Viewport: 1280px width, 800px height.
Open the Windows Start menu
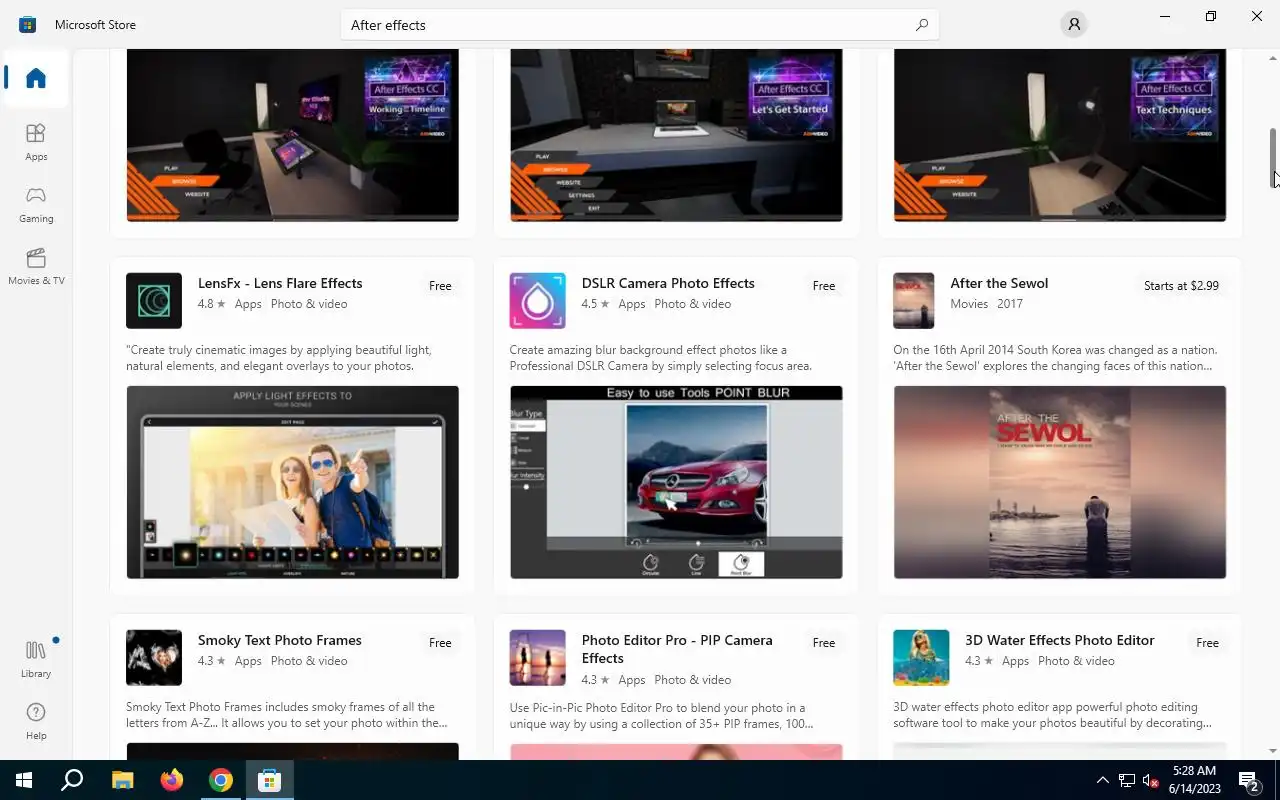pyautogui.click(x=24, y=780)
